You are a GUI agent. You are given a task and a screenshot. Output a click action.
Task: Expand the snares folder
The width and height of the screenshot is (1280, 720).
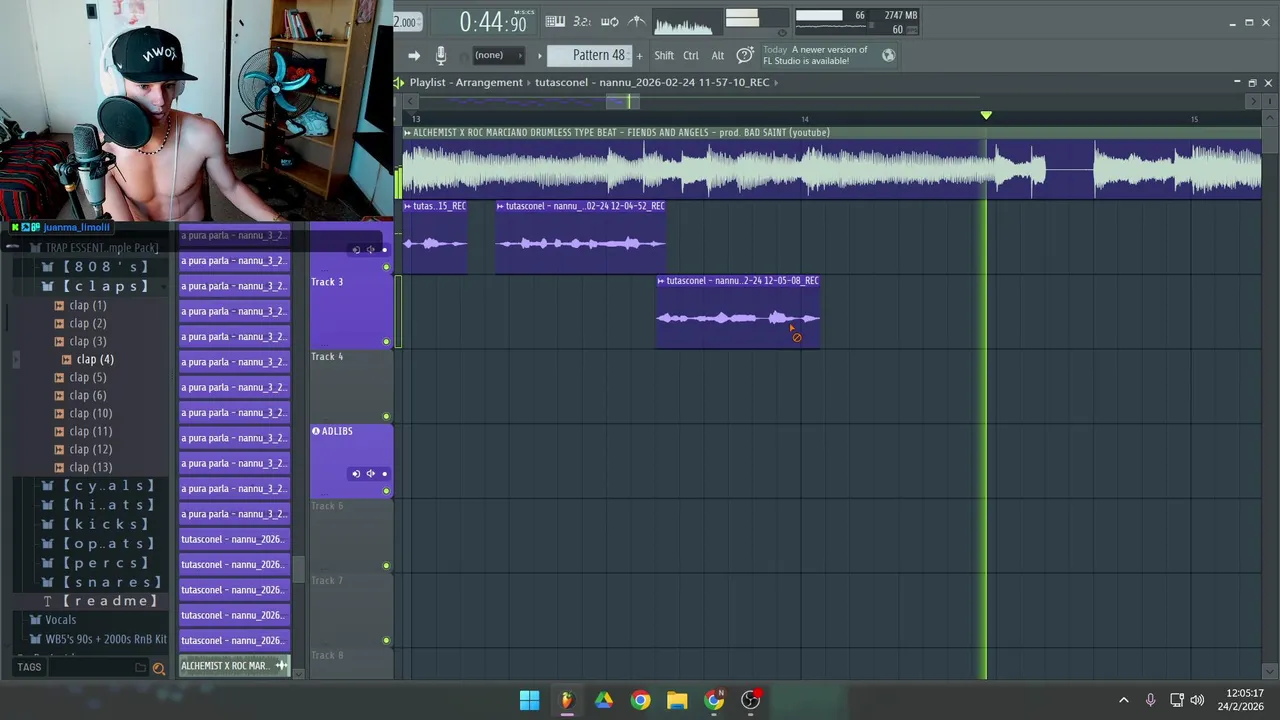pos(100,582)
